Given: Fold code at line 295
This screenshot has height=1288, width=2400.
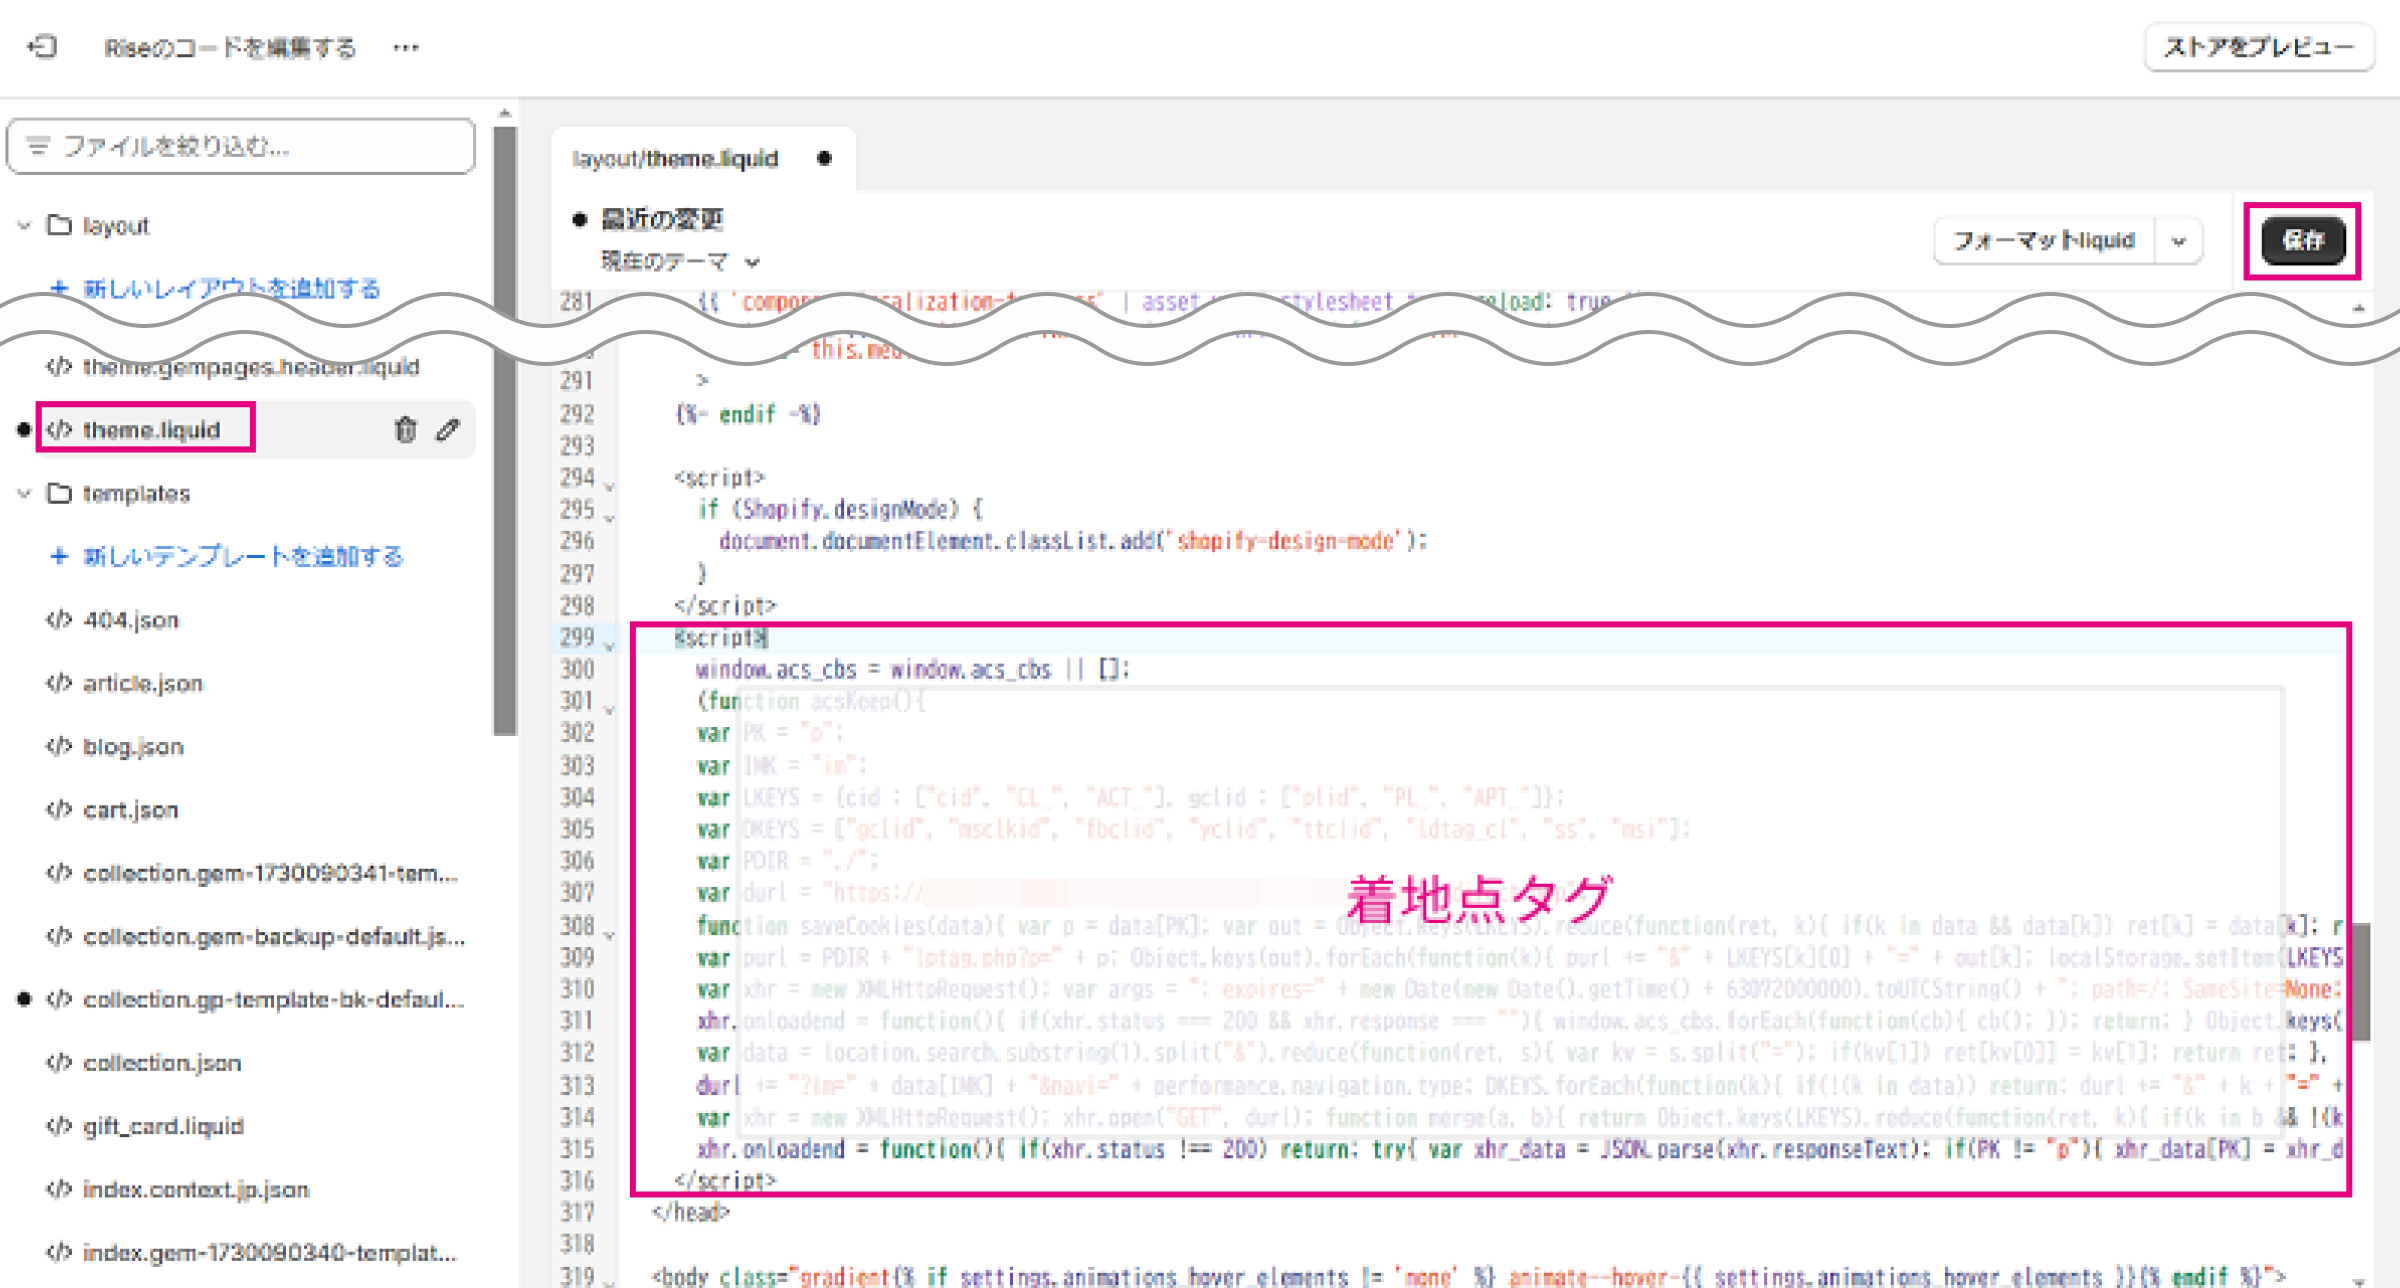Looking at the screenshot, I should click(609, 517).
